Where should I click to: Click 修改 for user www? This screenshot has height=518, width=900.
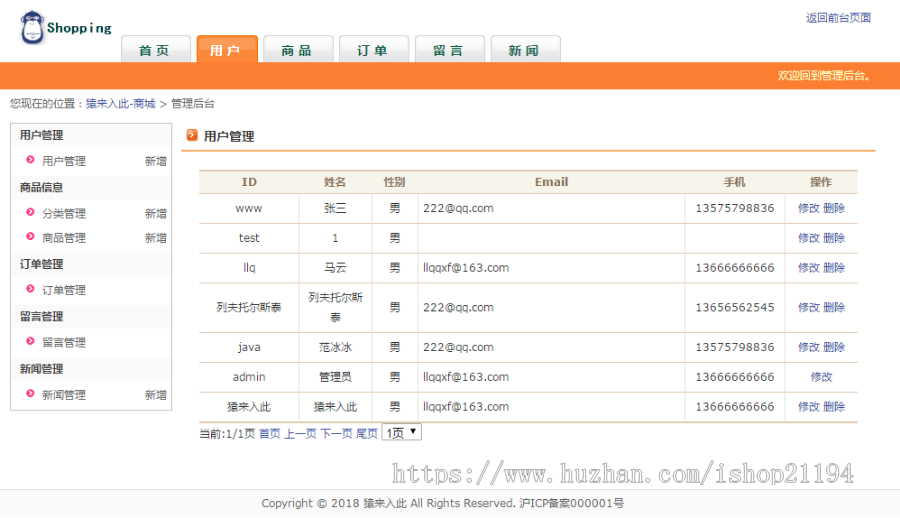[x=809, y=208]
